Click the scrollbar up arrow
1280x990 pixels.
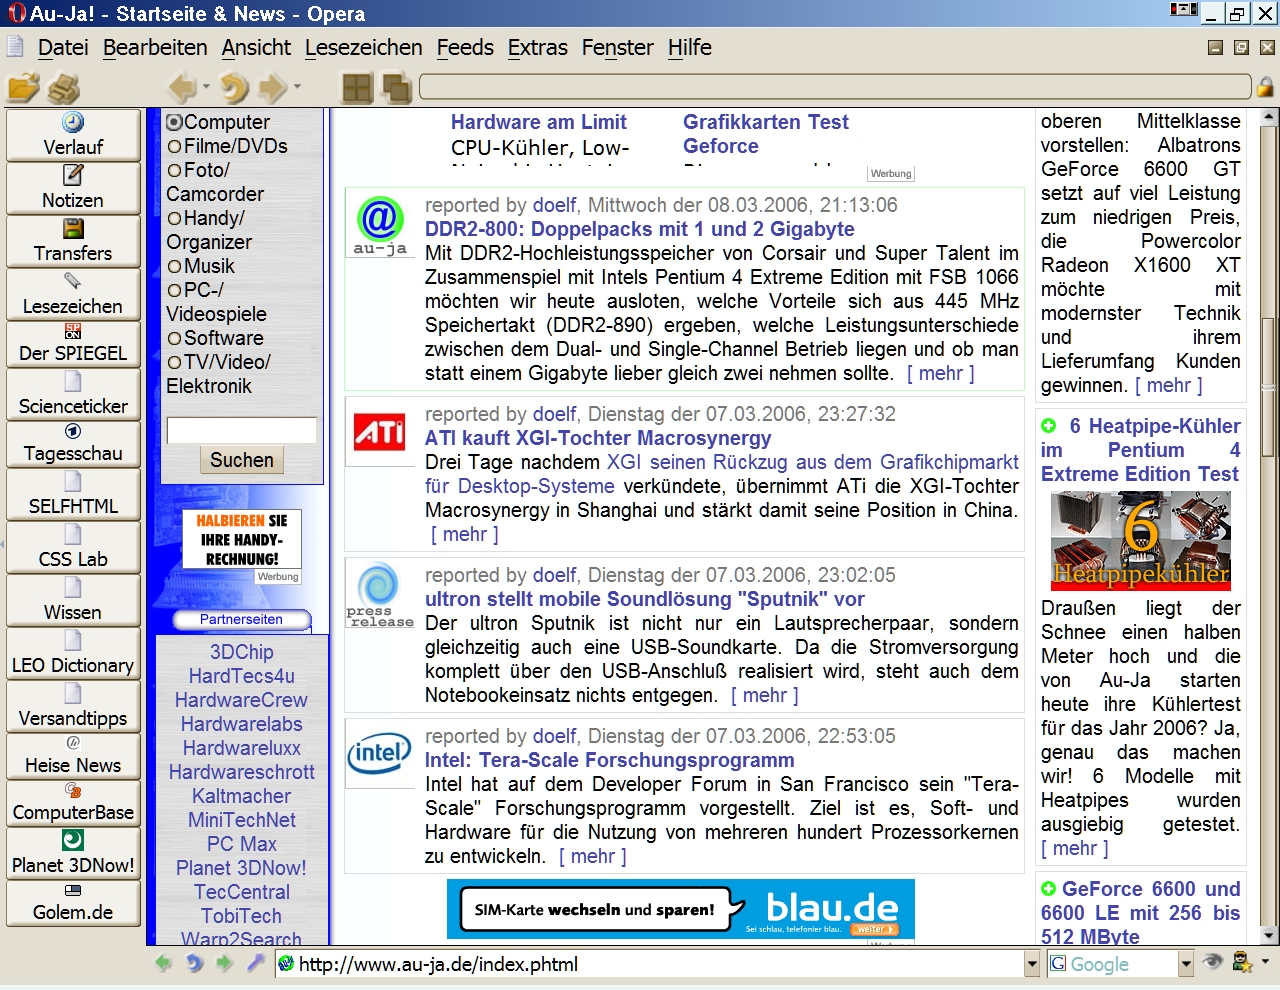click(x=1269, y=117)
